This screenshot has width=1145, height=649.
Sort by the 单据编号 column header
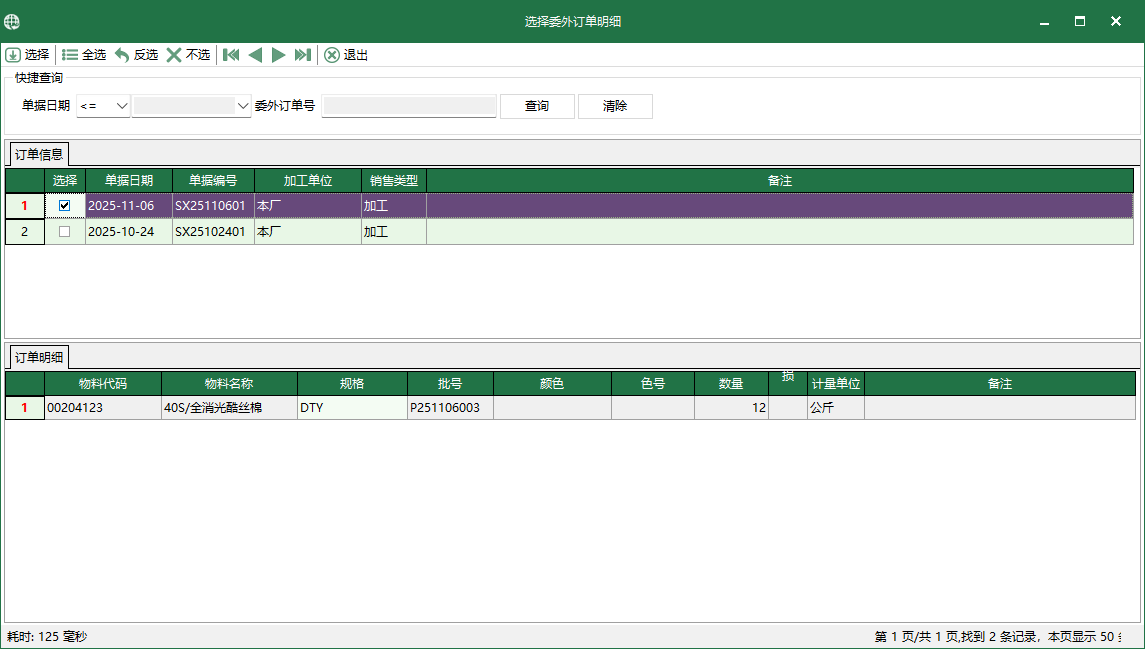[213, 181]
